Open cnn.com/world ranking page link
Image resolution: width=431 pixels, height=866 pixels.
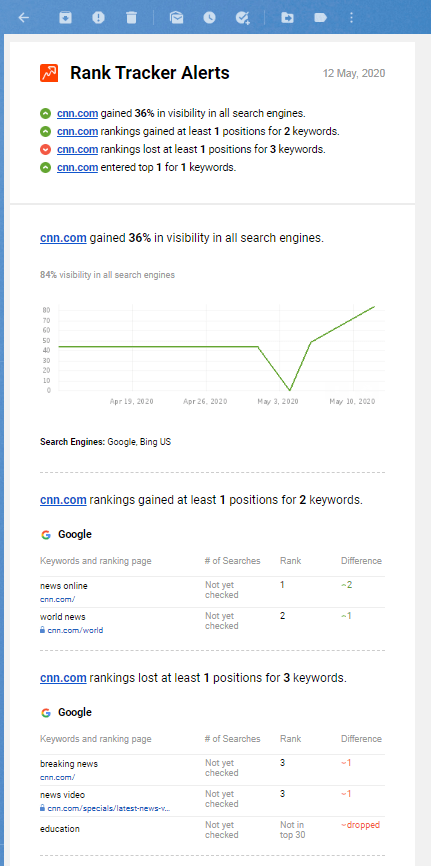click(x=75, y=630)
